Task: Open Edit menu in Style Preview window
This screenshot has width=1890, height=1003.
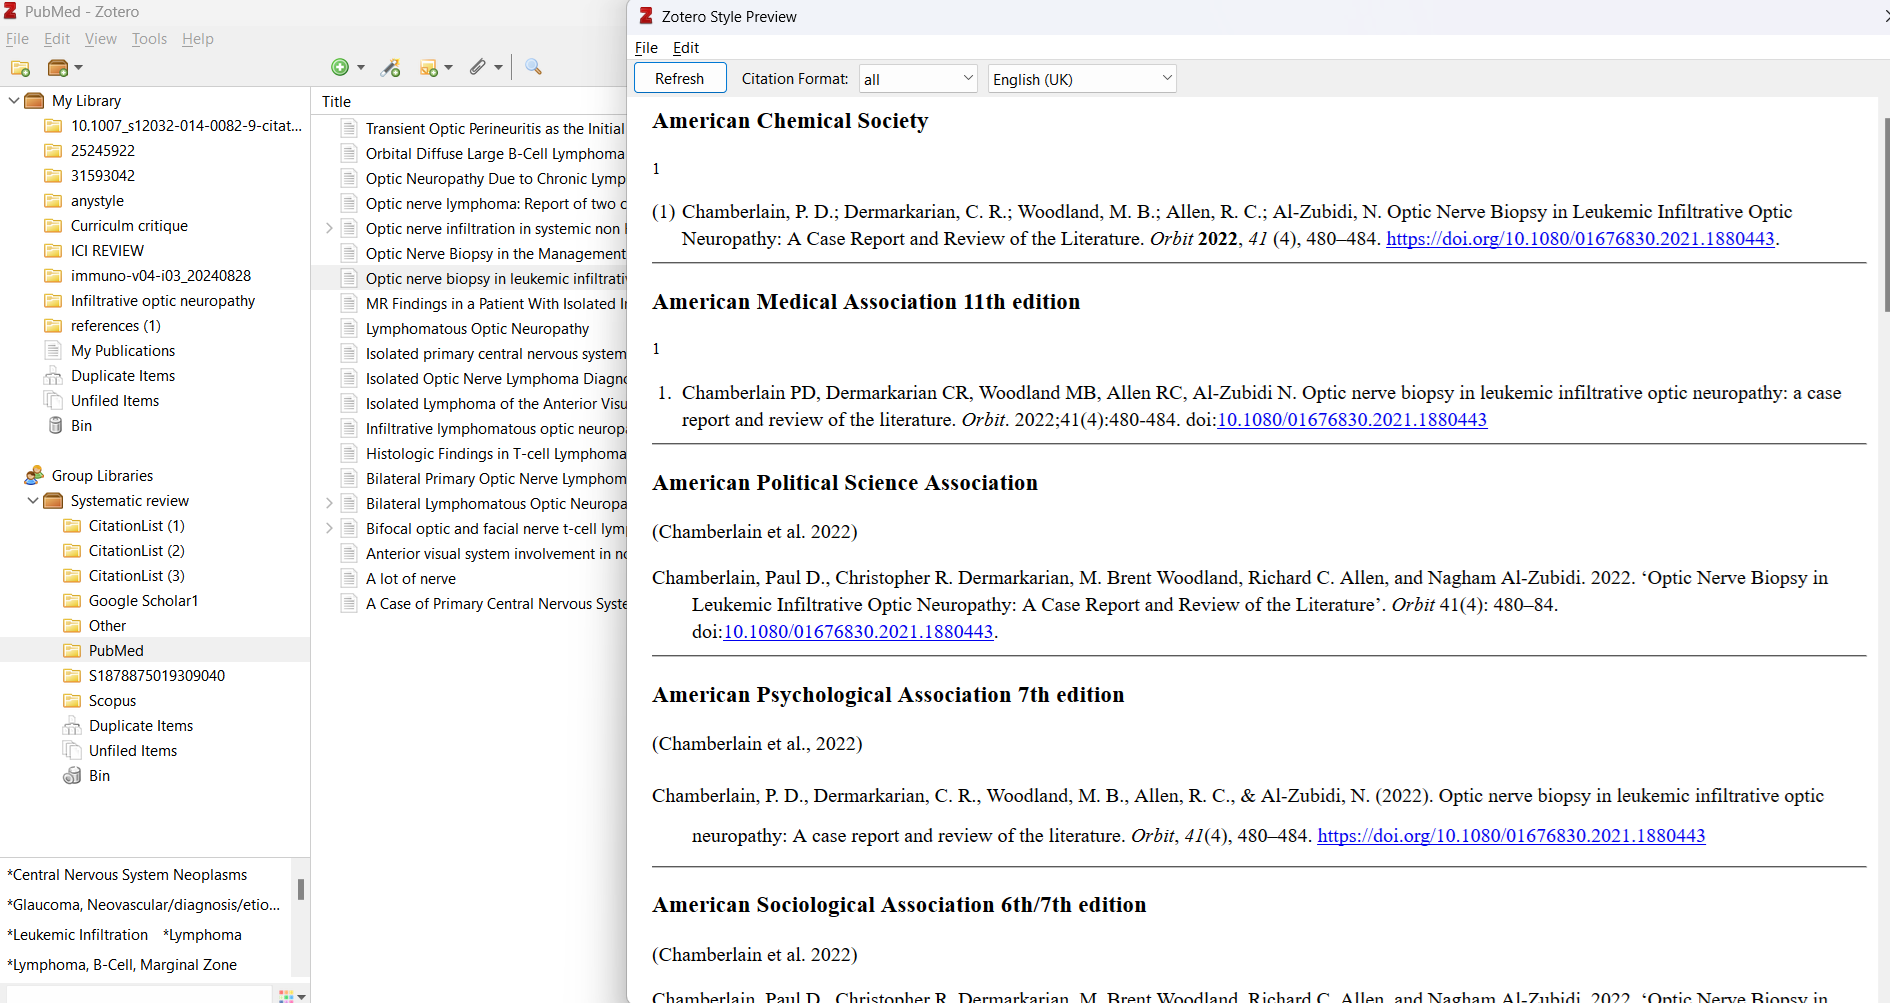Action: click(x=686, y=48)
